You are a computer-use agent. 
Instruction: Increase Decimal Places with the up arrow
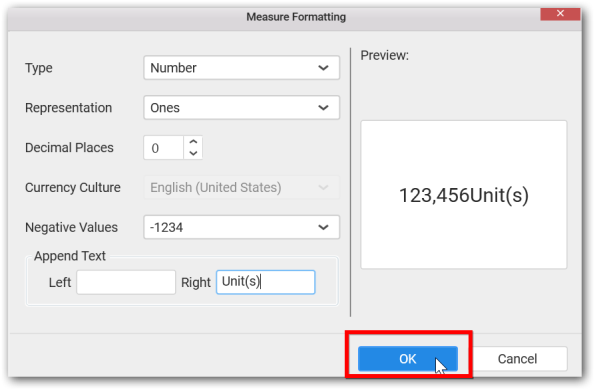pyautogui.click(x=193, y=142)
